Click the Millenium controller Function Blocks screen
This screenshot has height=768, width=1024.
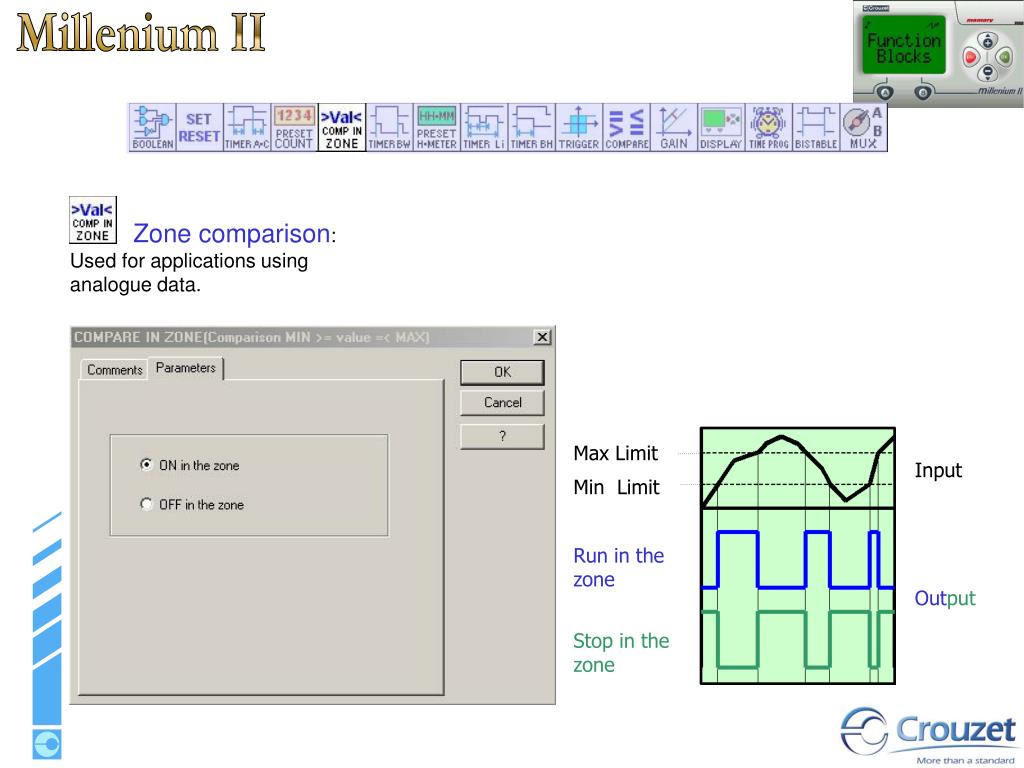904,46
